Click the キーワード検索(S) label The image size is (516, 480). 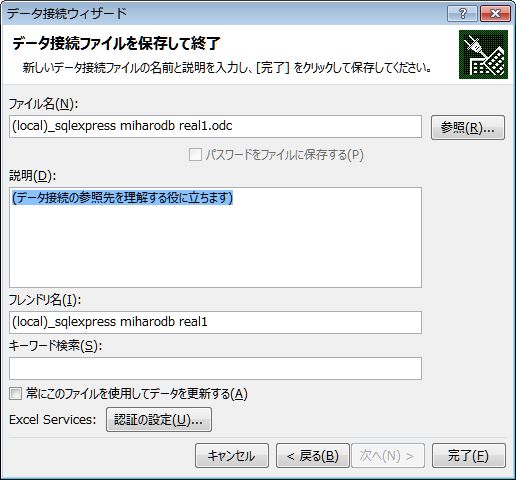55,346
